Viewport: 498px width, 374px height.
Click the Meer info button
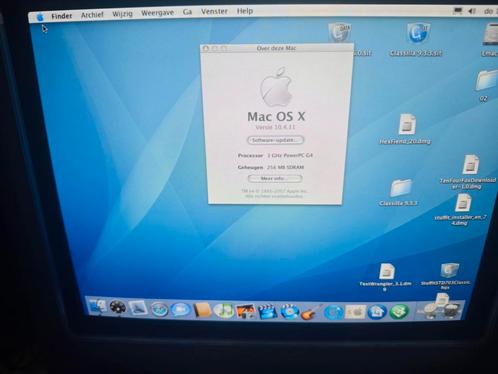click(x=275, y=178)
